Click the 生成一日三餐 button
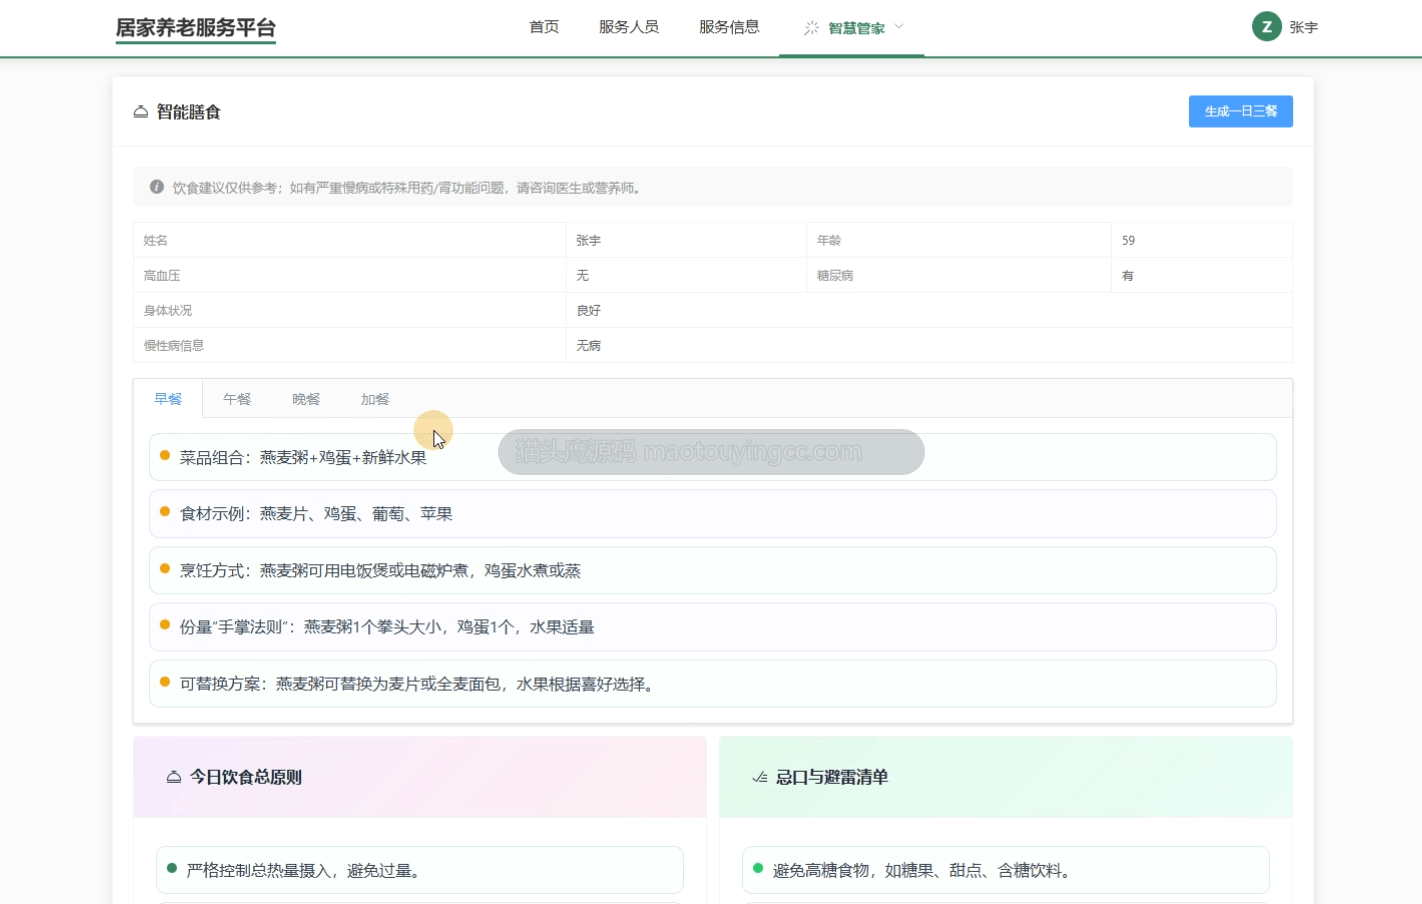The height and width of the screenshot is (904, 1422). [x=1240, y=111]
